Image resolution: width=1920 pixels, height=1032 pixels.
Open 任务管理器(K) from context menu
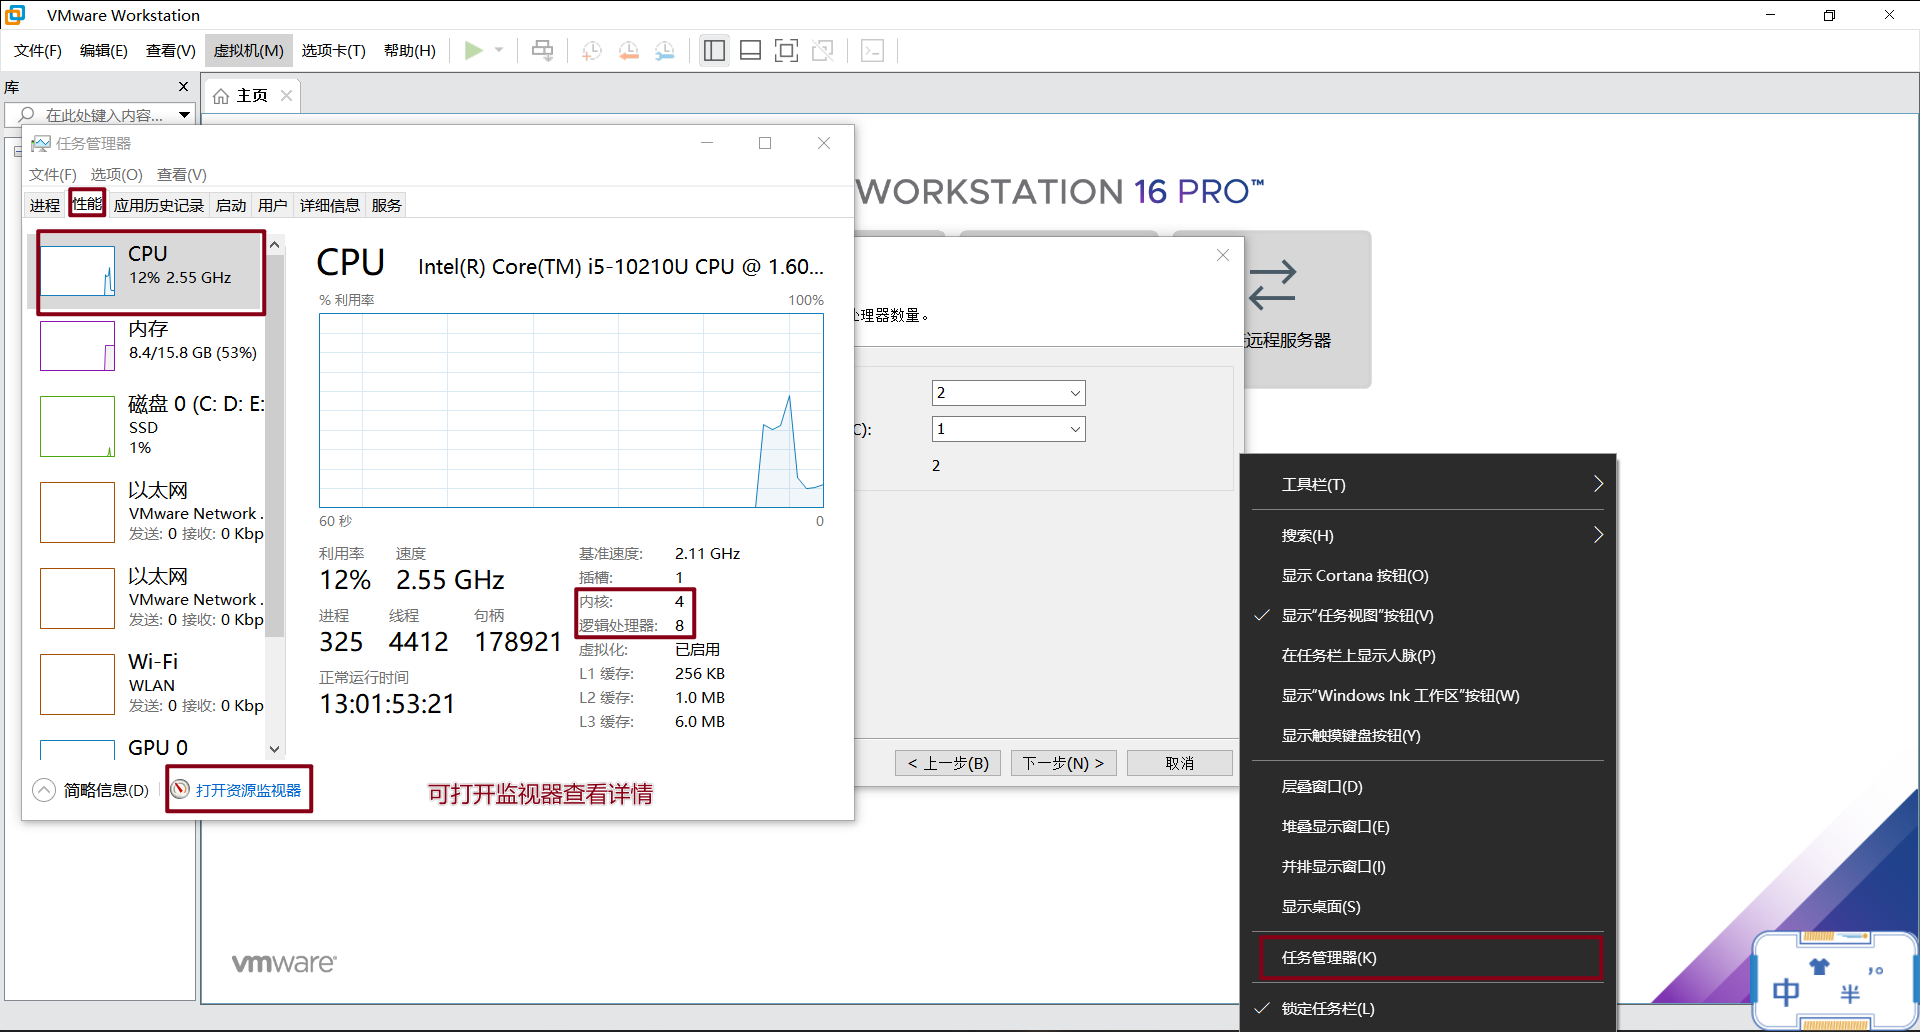coord(1430,957)
